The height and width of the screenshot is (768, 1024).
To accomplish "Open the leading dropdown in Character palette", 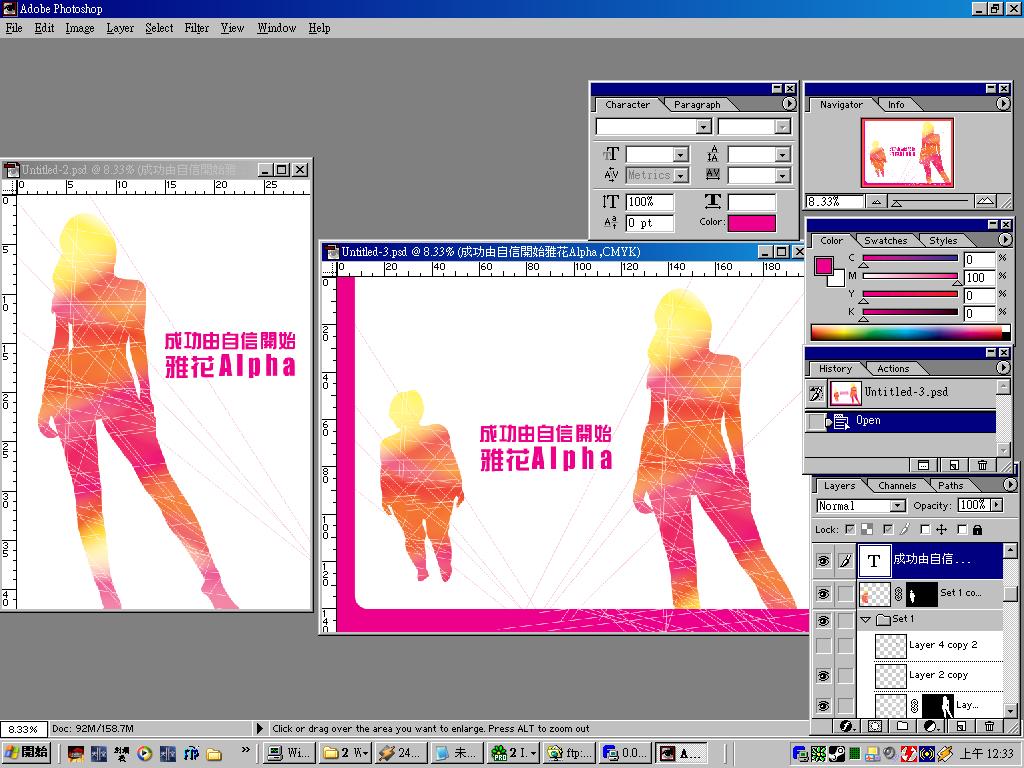I will 782,155.
